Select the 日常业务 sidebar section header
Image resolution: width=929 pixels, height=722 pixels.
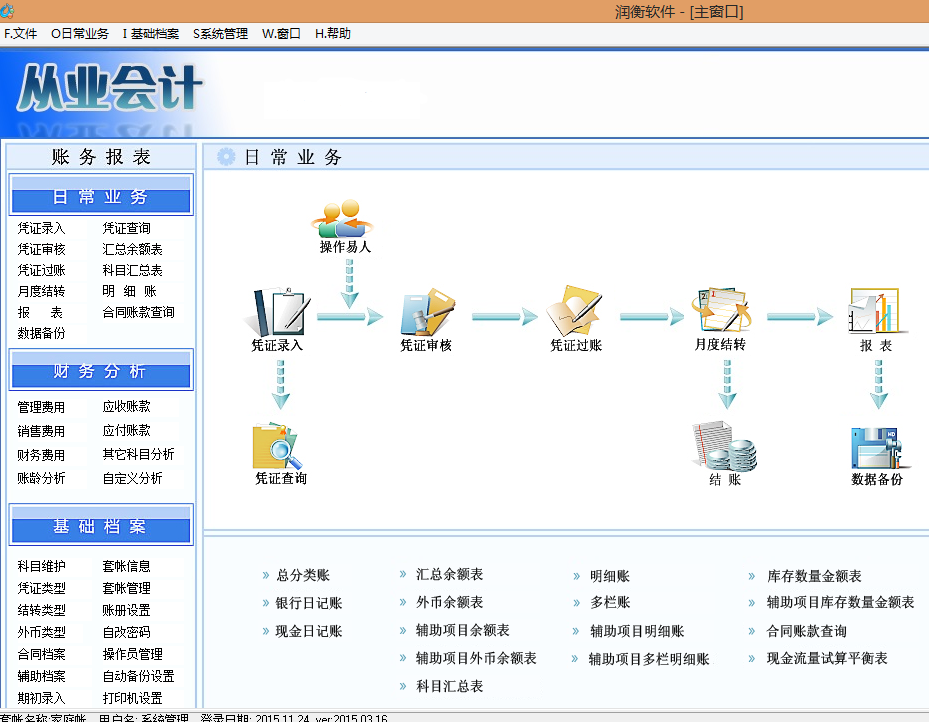[101, 195]
